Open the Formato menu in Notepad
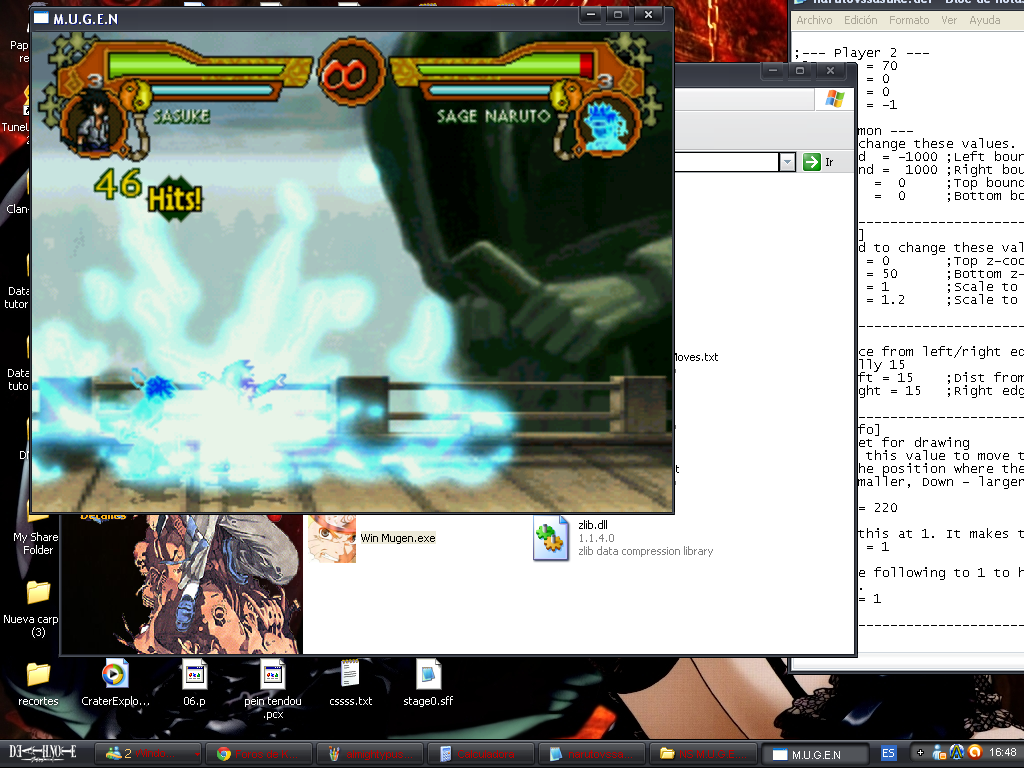The image size is (1024, 768). [x=908, y=20]
